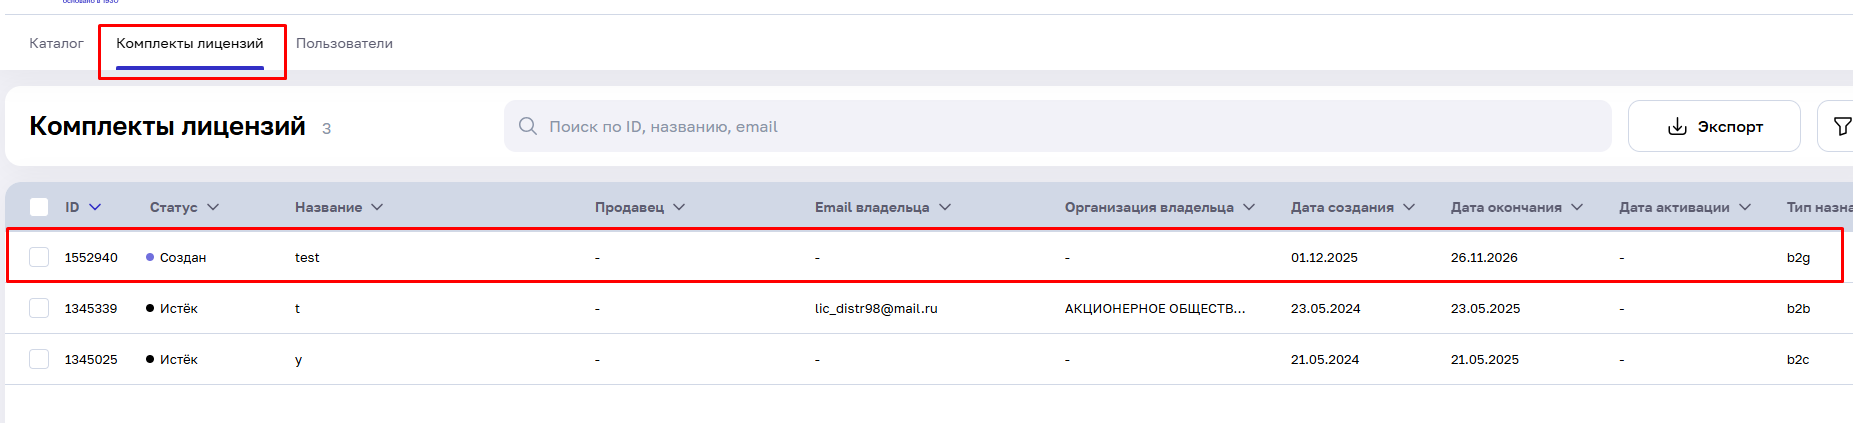Focus the search by ID field
The height and width of the screenshot is (423, 1853).
click(x=1060, y=127)
